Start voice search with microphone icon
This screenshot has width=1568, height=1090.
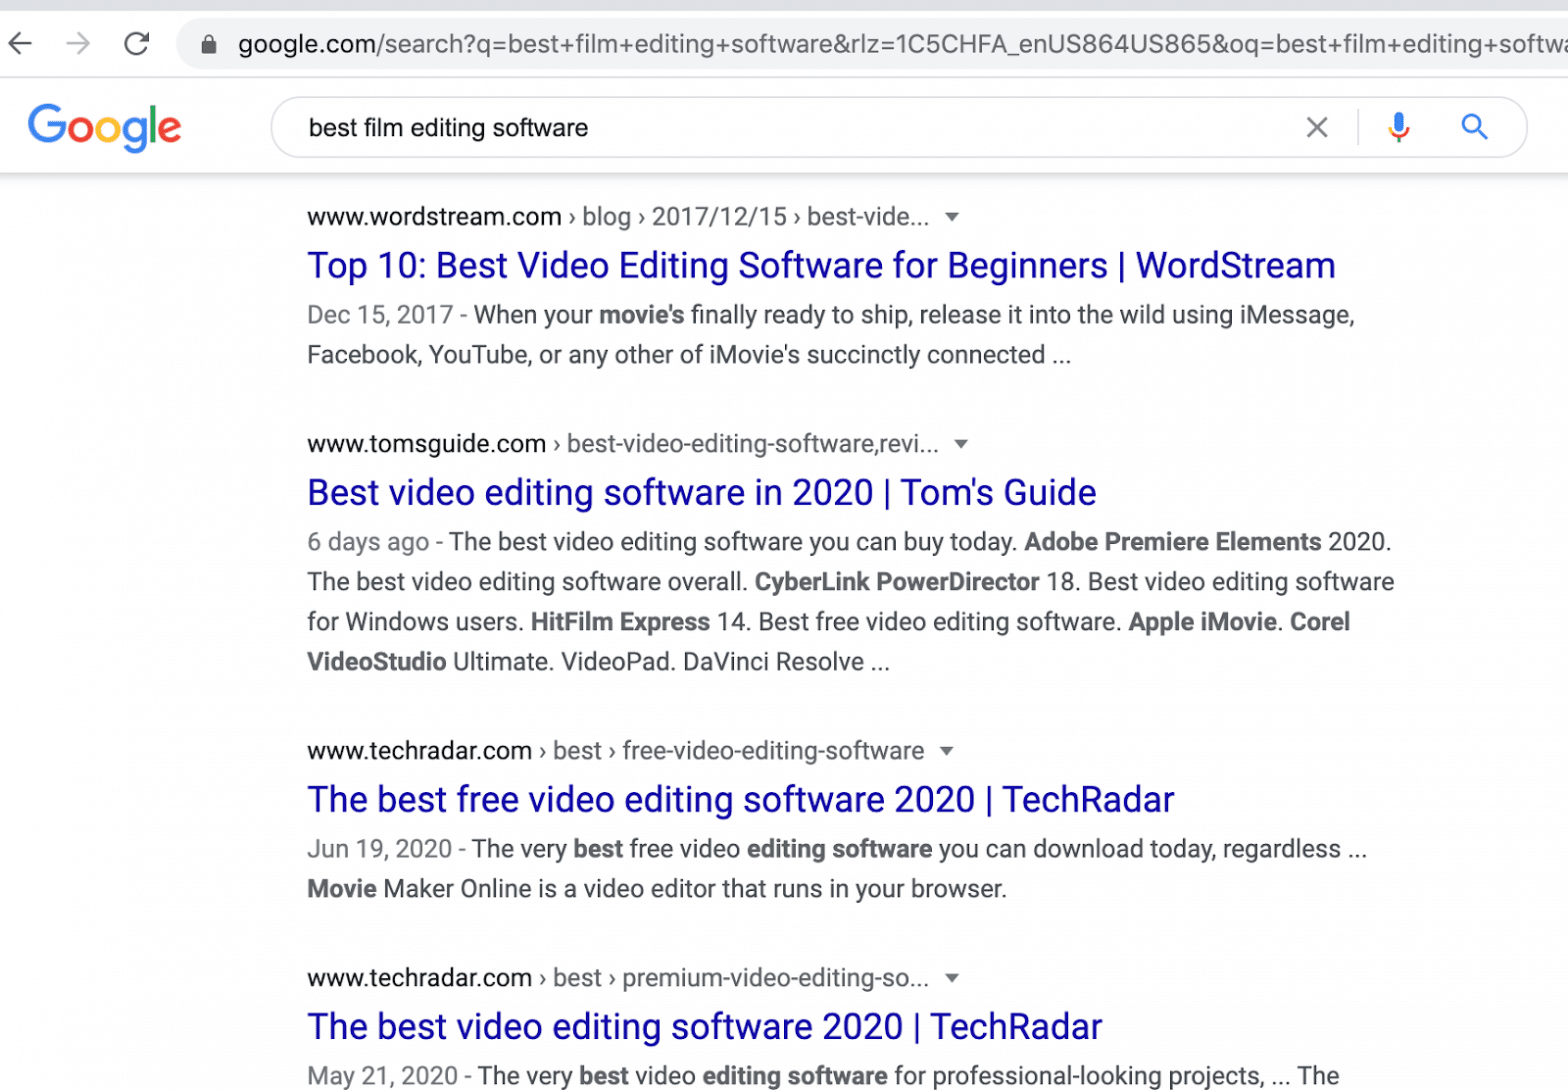(x=1398, y=127)
